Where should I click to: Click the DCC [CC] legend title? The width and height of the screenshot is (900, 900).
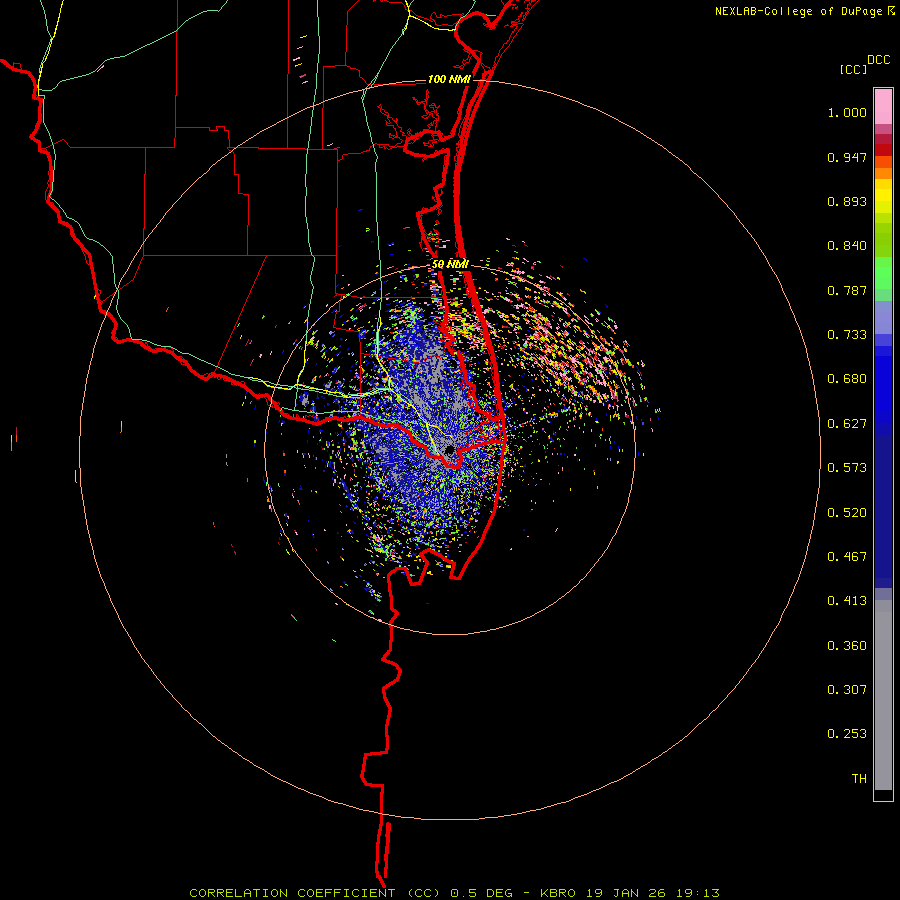point(865,64)
